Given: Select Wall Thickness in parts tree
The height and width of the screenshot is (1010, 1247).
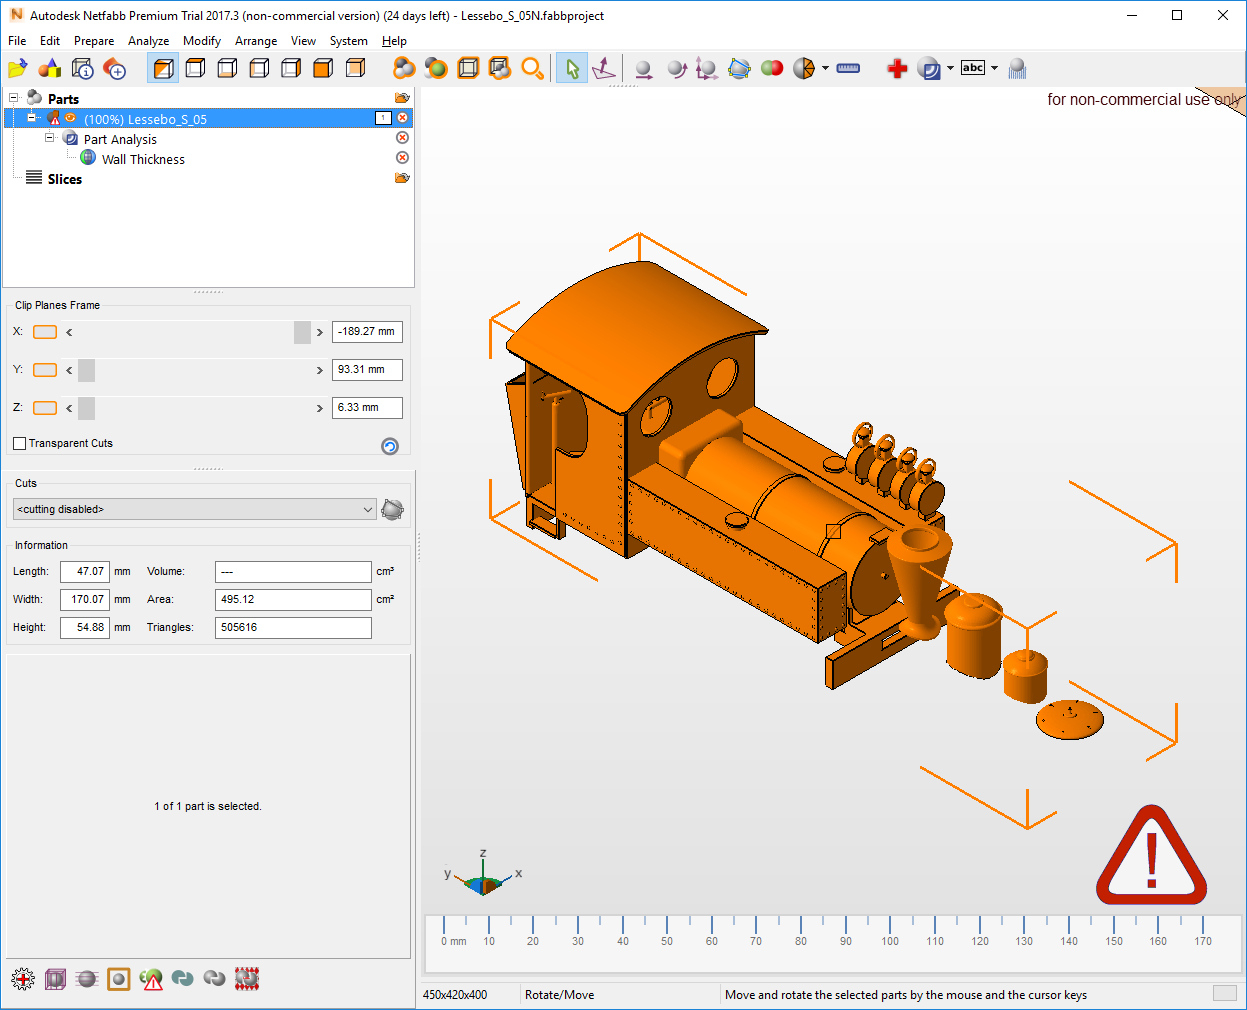Looking at the screenshot, I should [x=143, y=159].
